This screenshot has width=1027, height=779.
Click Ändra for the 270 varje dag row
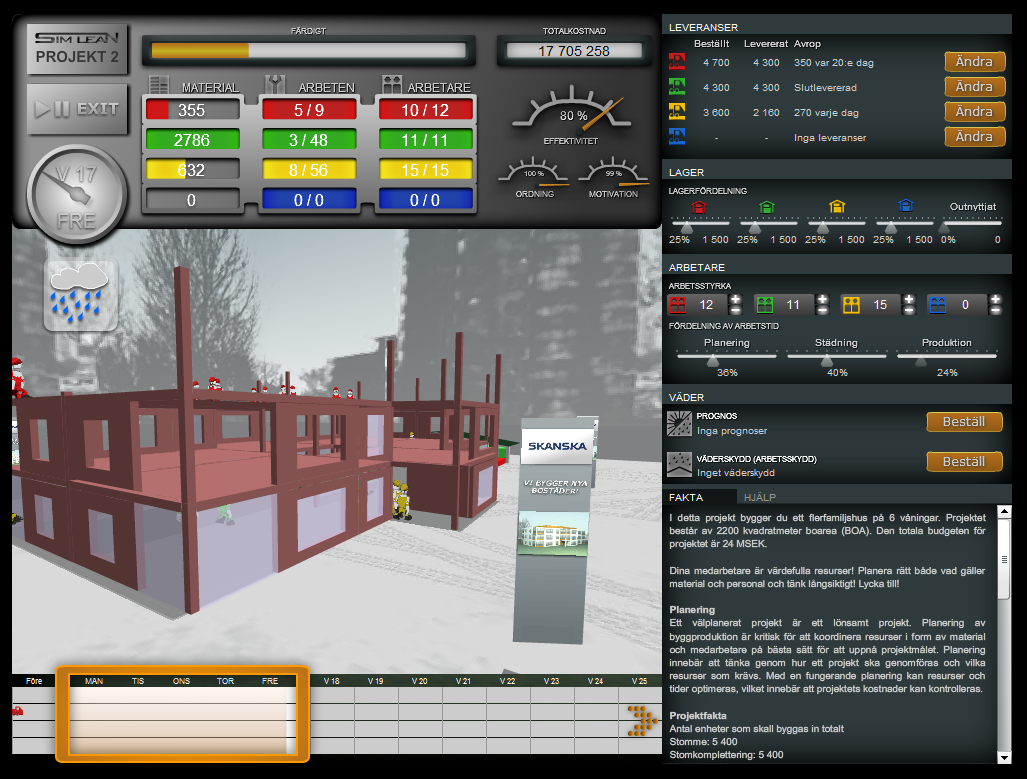pos(974,111)
